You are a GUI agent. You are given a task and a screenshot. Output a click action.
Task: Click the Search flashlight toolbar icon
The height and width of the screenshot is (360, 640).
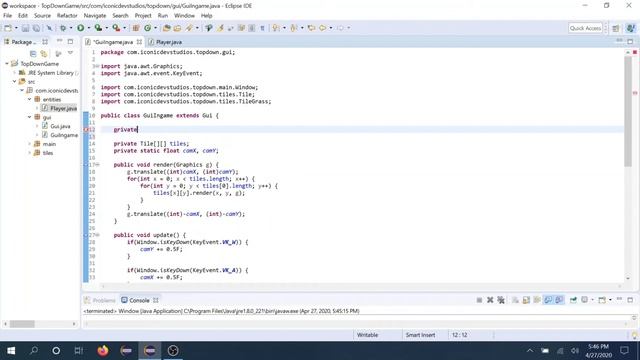tap(189, 28)
